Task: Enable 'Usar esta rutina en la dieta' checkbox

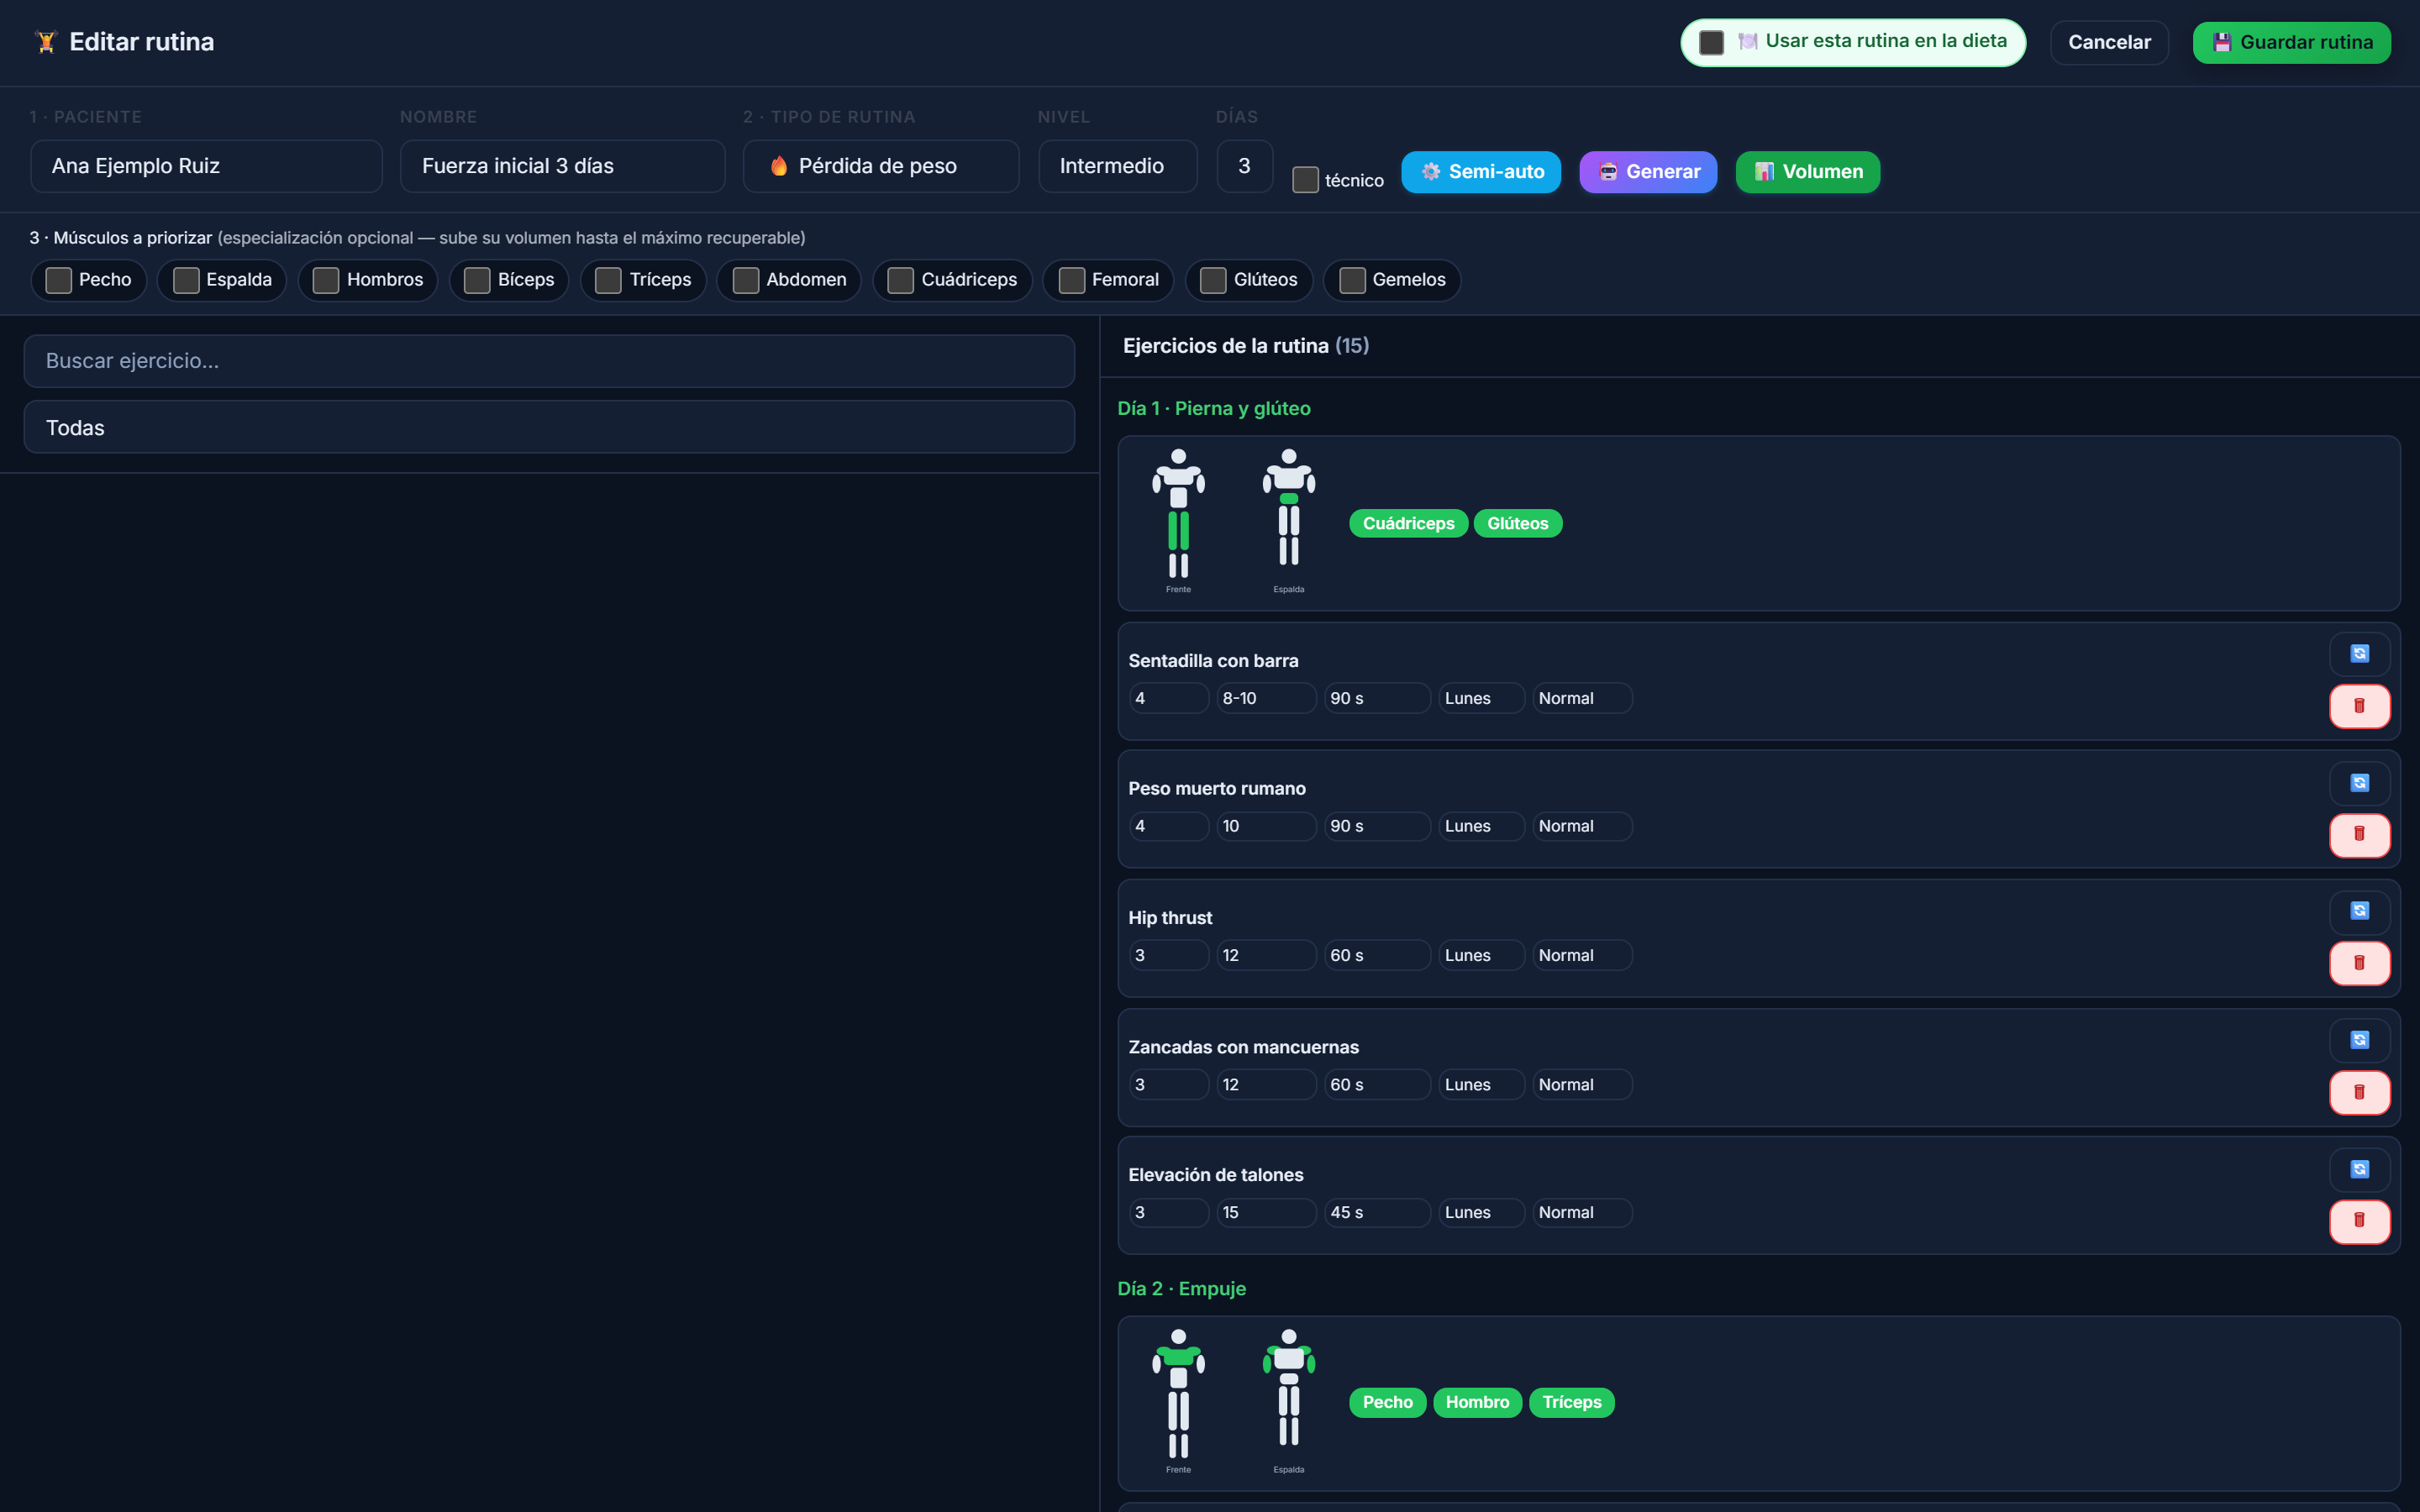Action: tap(1711, 42)
